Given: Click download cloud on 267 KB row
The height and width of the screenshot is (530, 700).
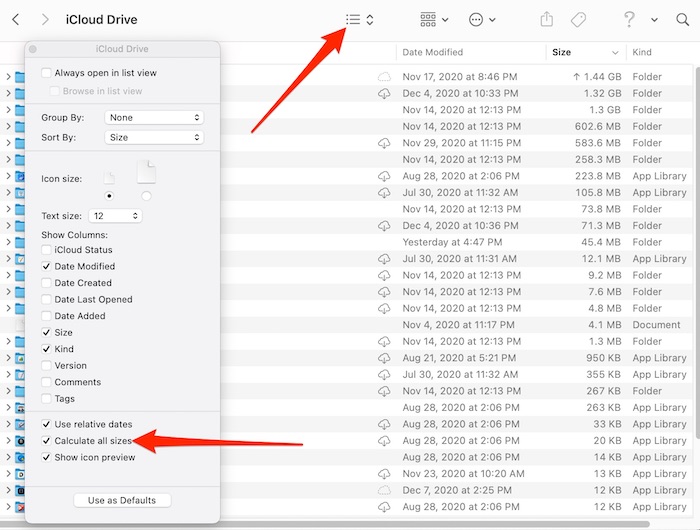Looking at the screenshot, I should 384,391.
